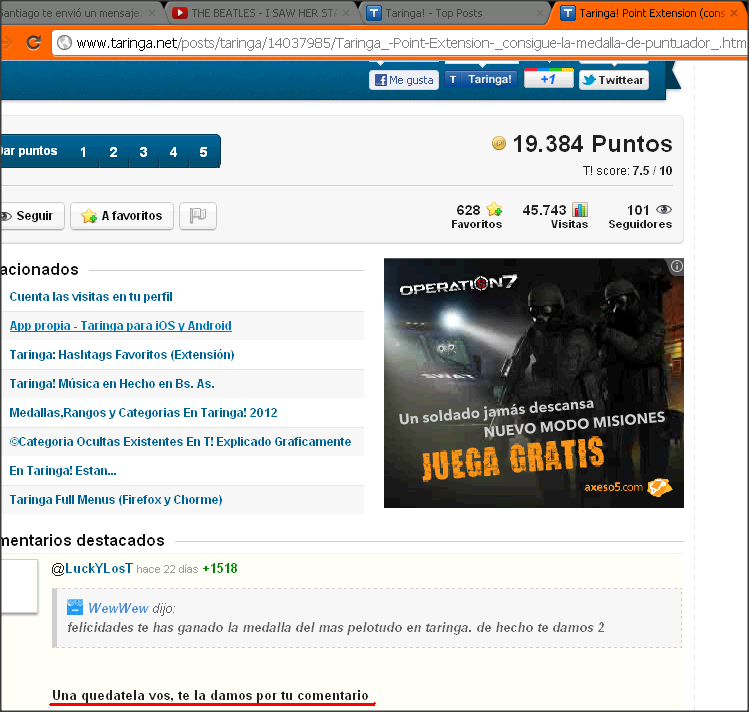Open related post Cuenta las visitas en tu perfil
This screenshot has height=712, width=749.
91,297
